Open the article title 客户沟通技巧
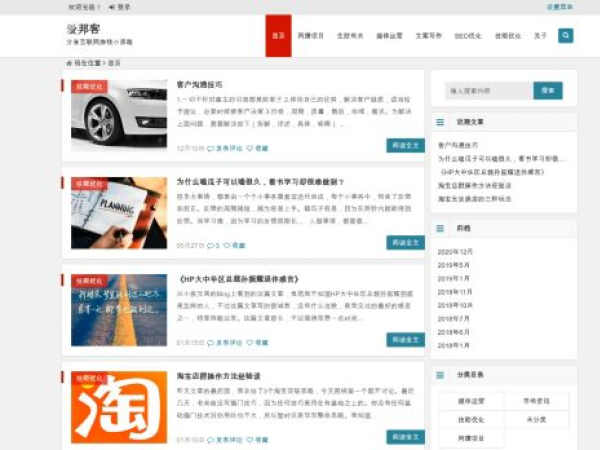Viewport: 600px width, 450px height. pos(199,85)
